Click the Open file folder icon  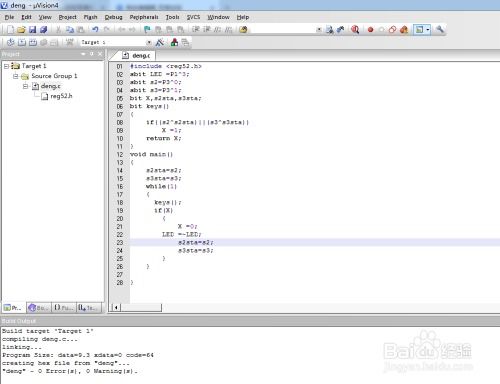click(x=21, y=30)
